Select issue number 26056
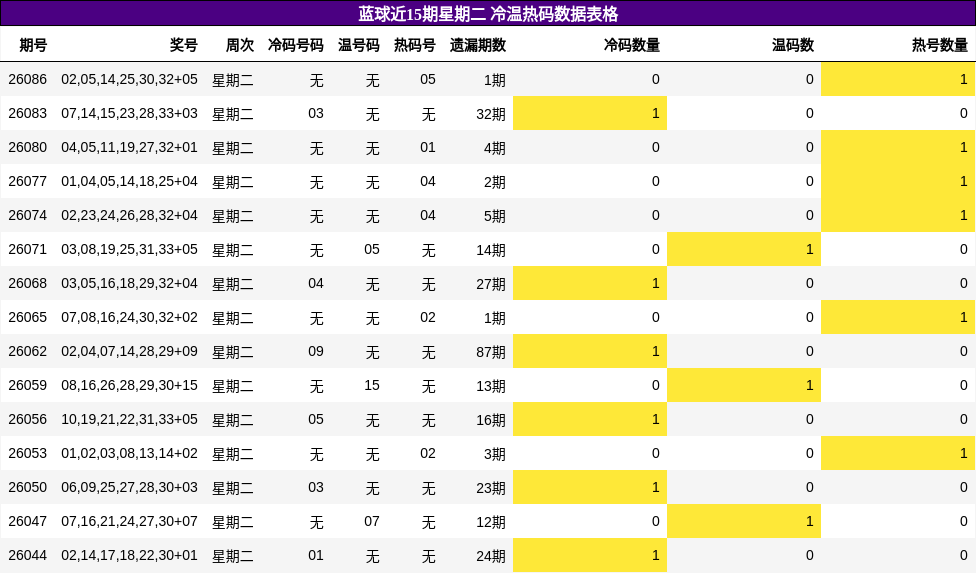976x573 pixels. pyautogui.click(x=27, y=419)
